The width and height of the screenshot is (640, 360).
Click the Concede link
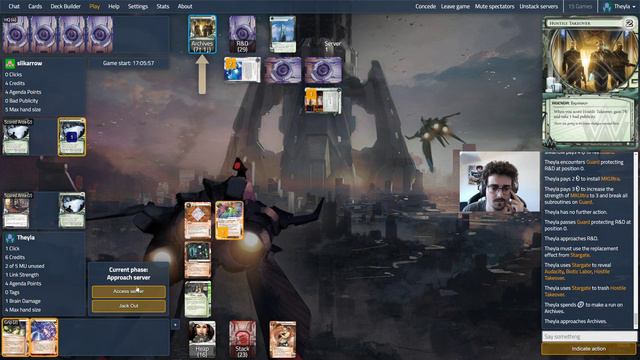click(425, 6)
